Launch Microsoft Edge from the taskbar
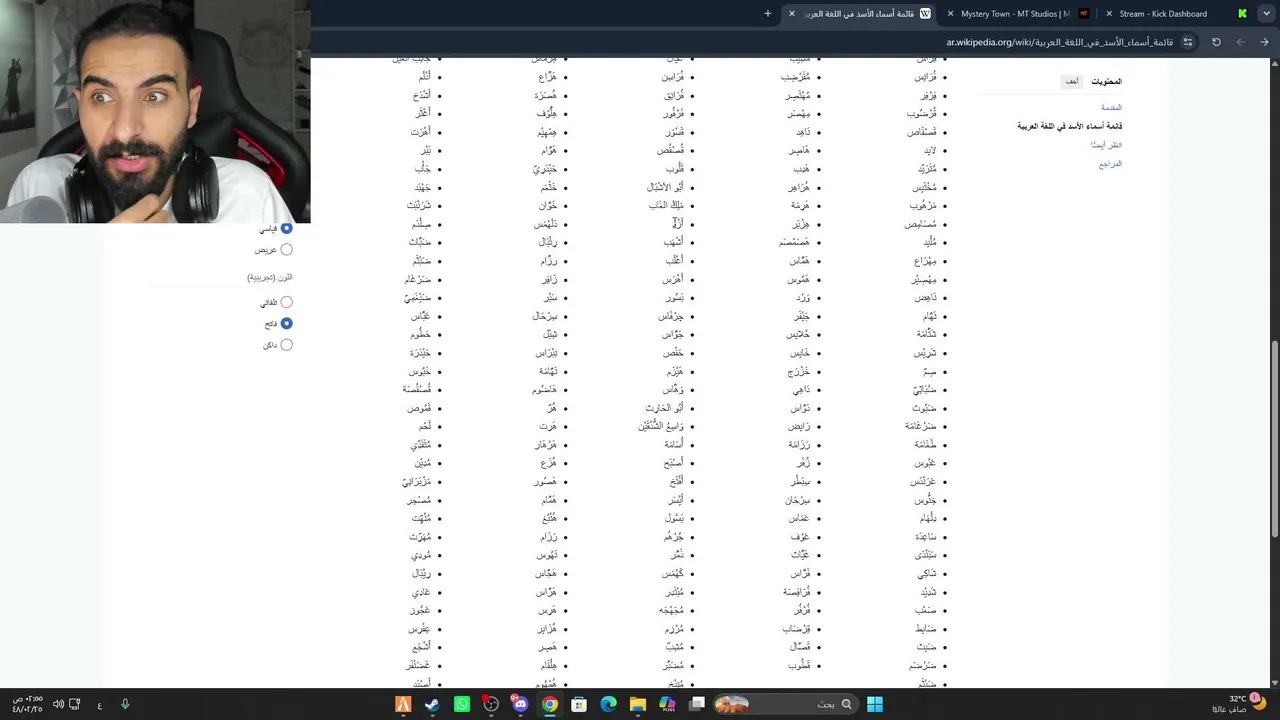 point(608,704)
